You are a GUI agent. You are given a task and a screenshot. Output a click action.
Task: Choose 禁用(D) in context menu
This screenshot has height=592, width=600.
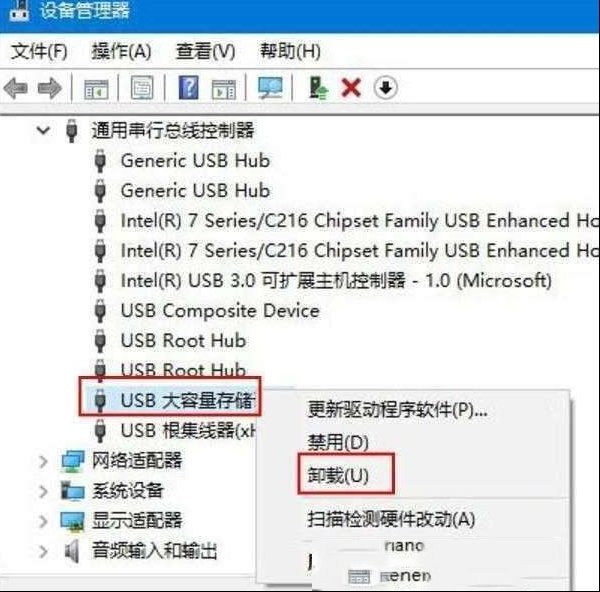(x=338, y=442)
